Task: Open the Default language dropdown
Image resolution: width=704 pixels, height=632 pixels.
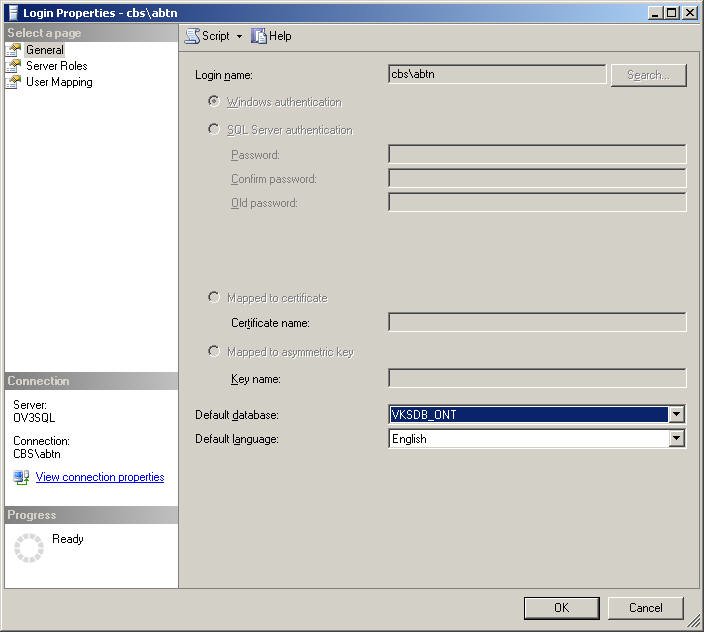Action: pos(676,439)
